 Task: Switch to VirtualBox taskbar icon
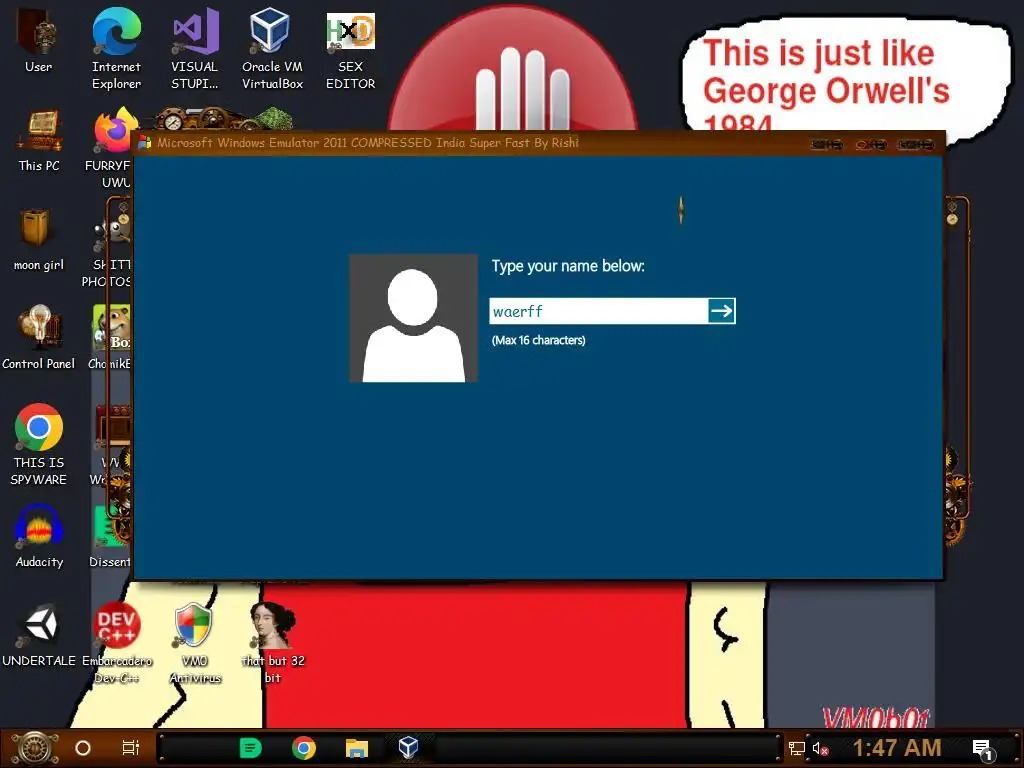click(409, 747)
